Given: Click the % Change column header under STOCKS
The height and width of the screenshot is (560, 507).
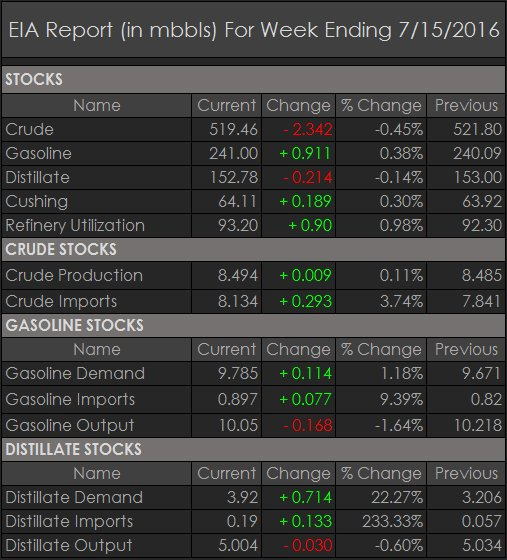Looking at the screenshot, I should coord(381,106).
